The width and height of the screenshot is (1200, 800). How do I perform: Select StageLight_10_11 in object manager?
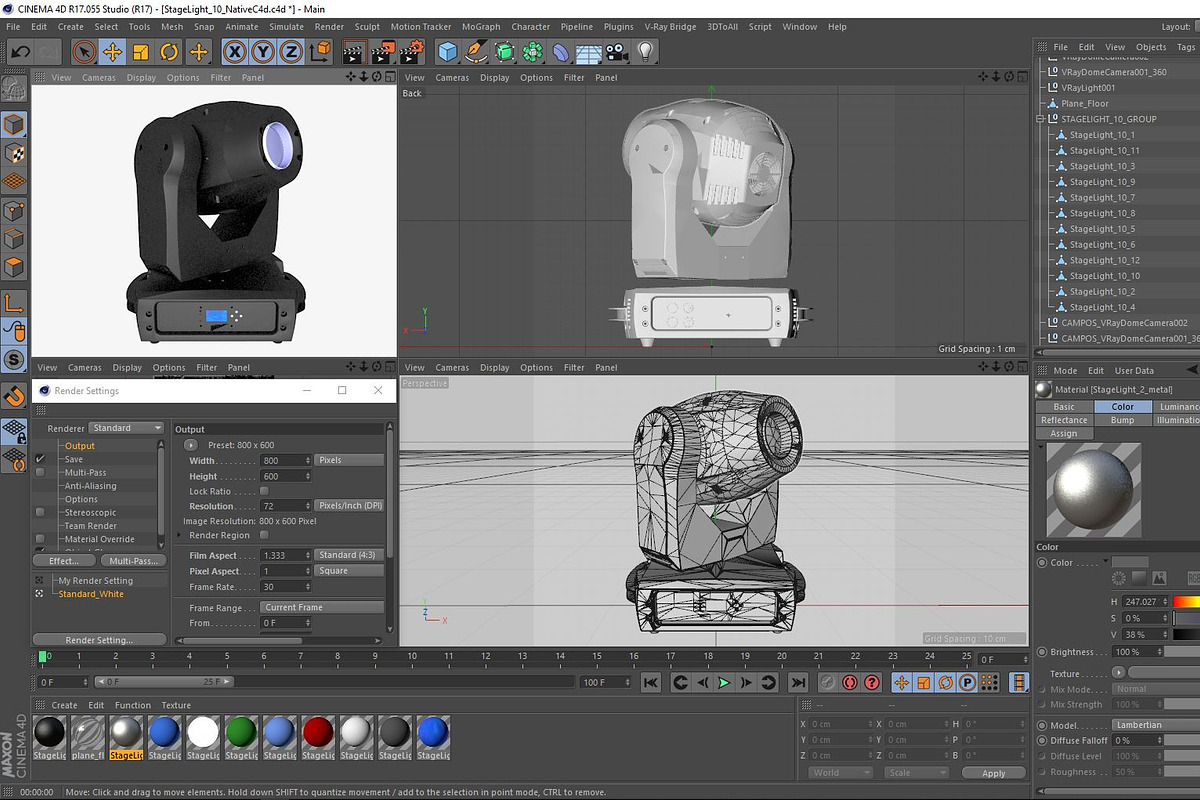tap(1104, 150)
